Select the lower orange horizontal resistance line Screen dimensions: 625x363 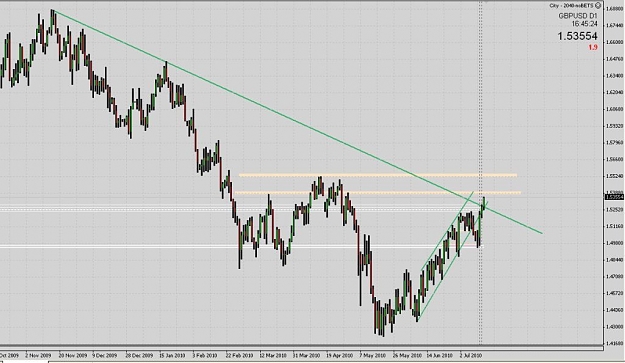(377, 193)
